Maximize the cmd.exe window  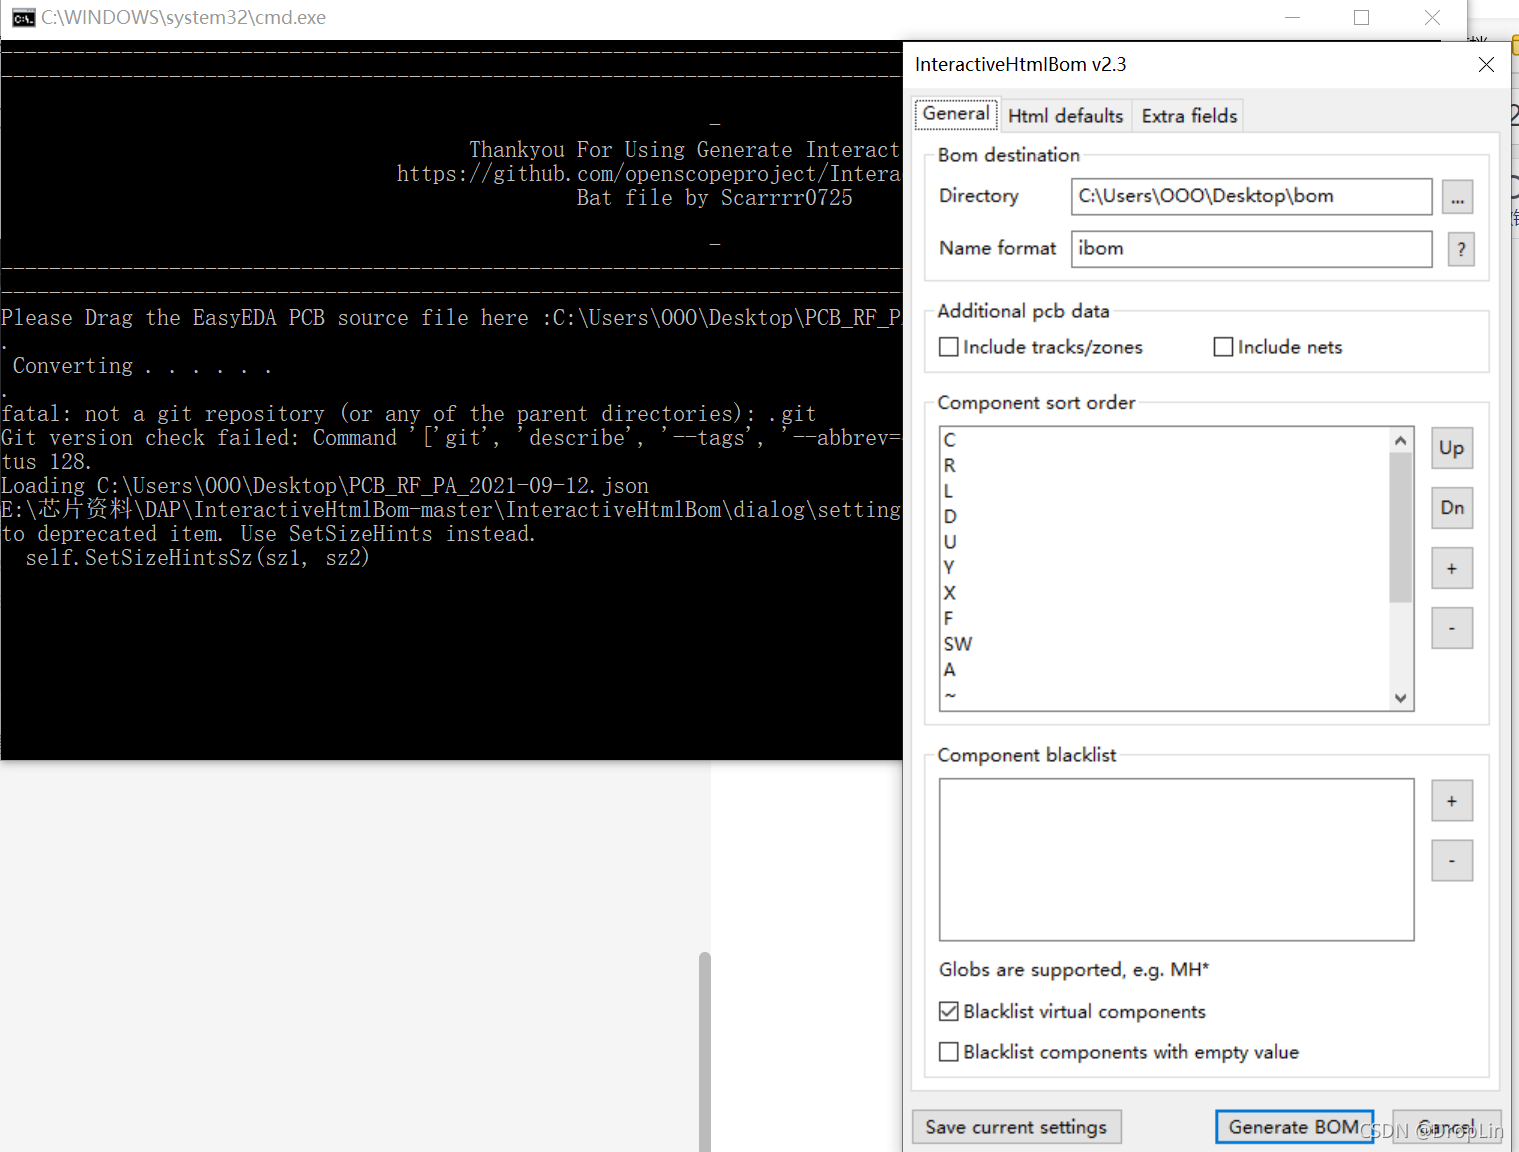click(x=1361, y=18)
